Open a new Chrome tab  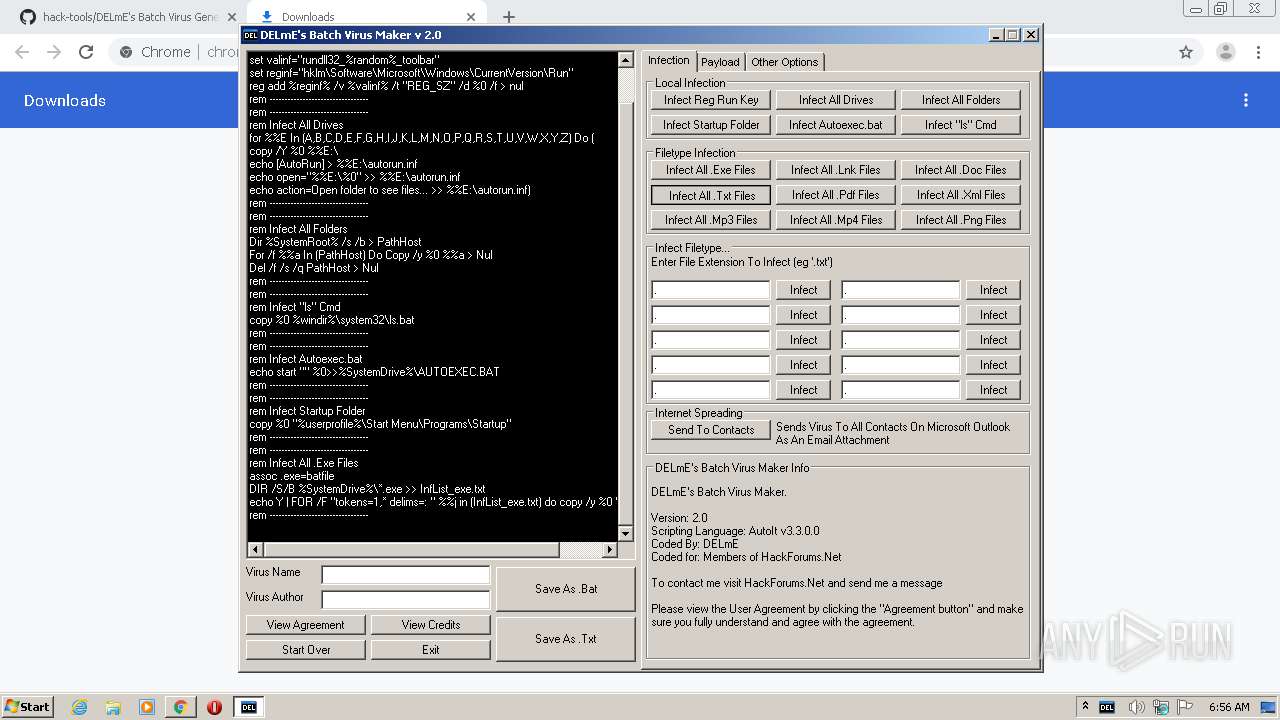click(x=508, y=16)
